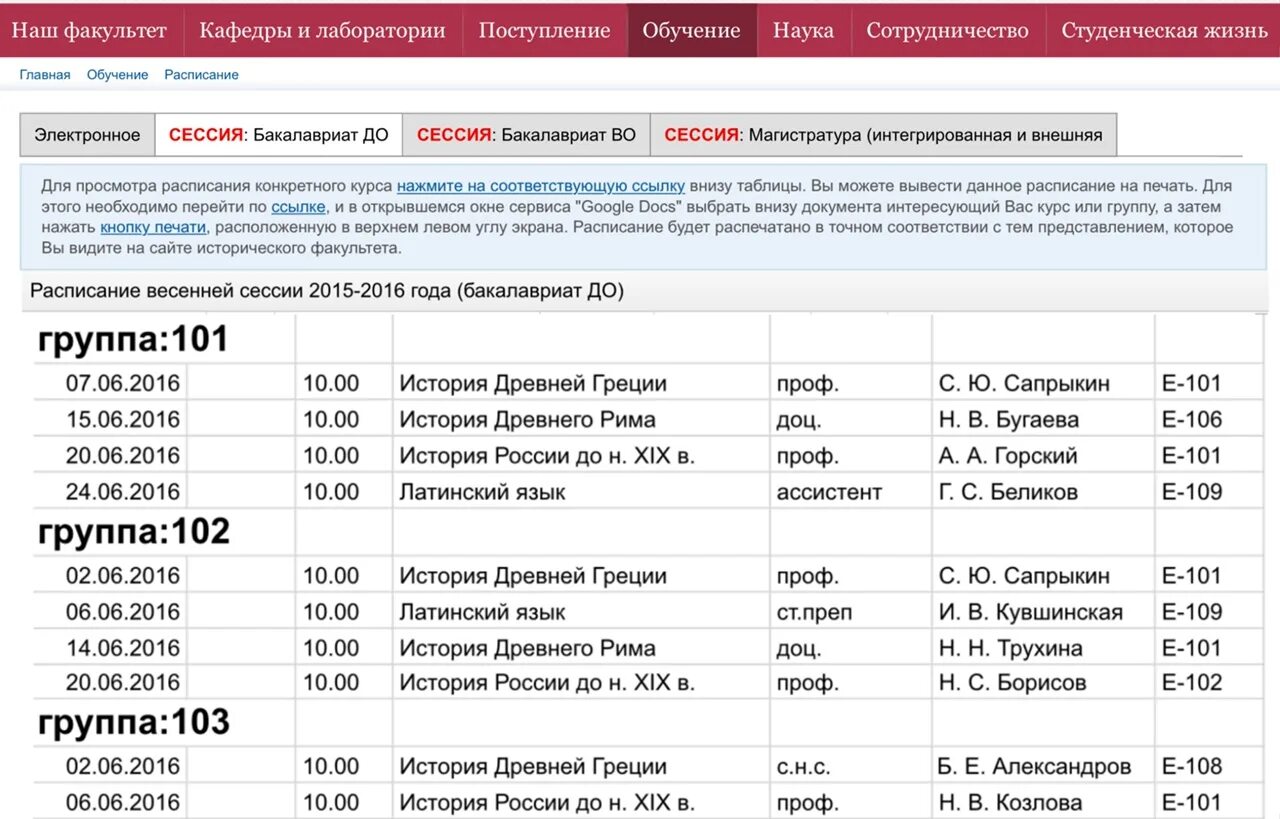
Task: Click teacher name 'Н. Н. Трухина'
Action: (x=1011, y=648)
